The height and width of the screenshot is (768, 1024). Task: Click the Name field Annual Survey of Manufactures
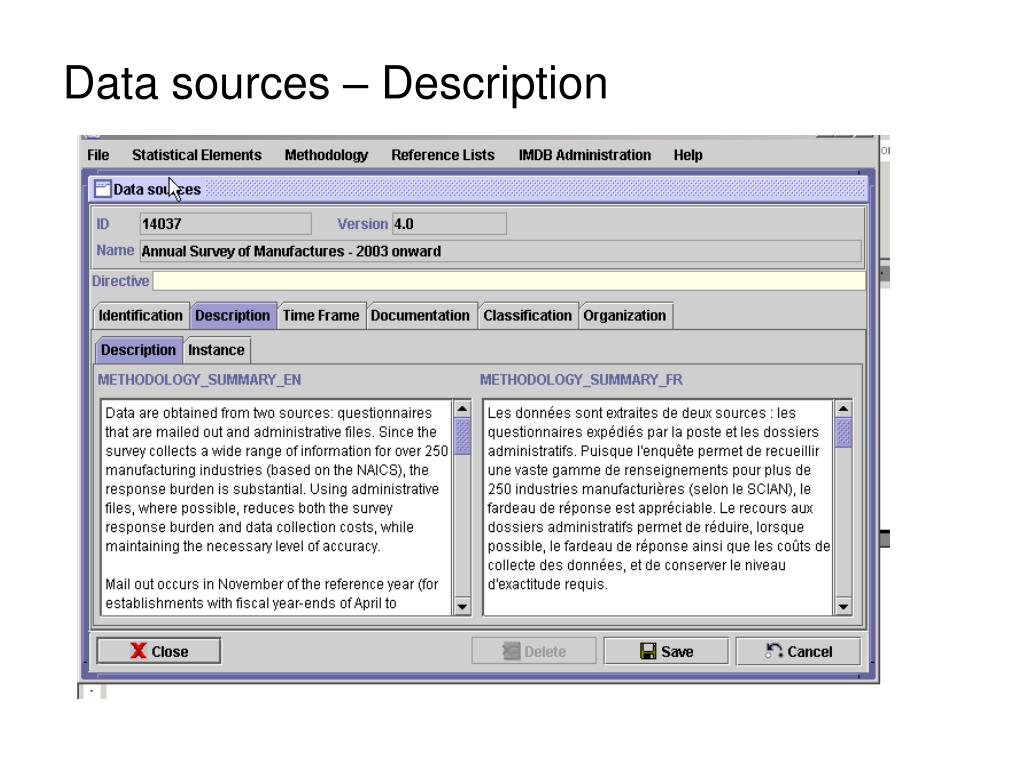(500, 251)
